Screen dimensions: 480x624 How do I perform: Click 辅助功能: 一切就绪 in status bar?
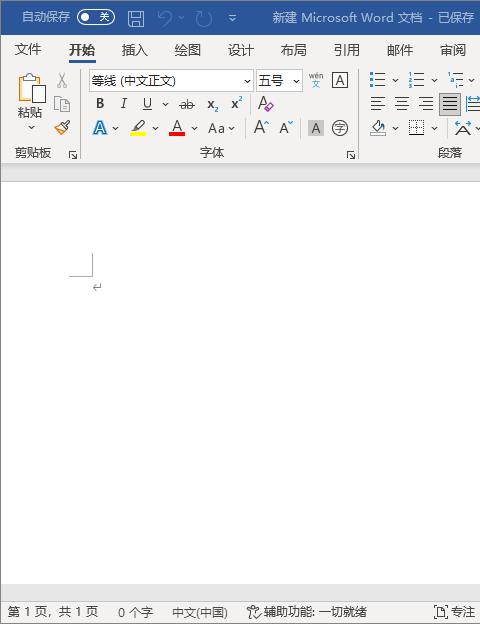pos(306,612)
